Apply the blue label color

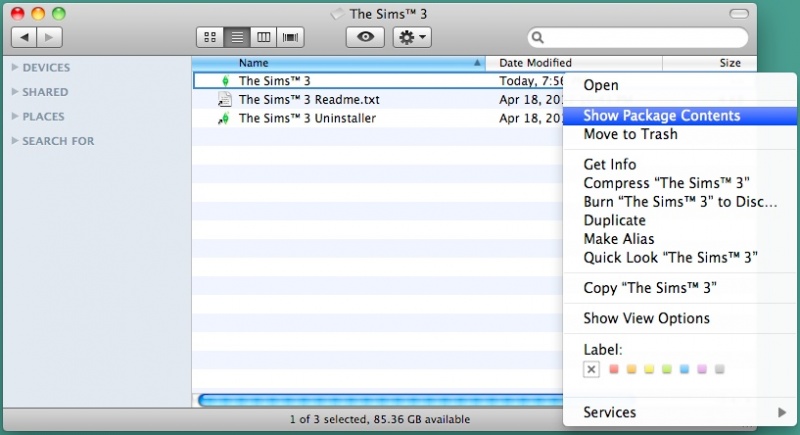point(684,369)
